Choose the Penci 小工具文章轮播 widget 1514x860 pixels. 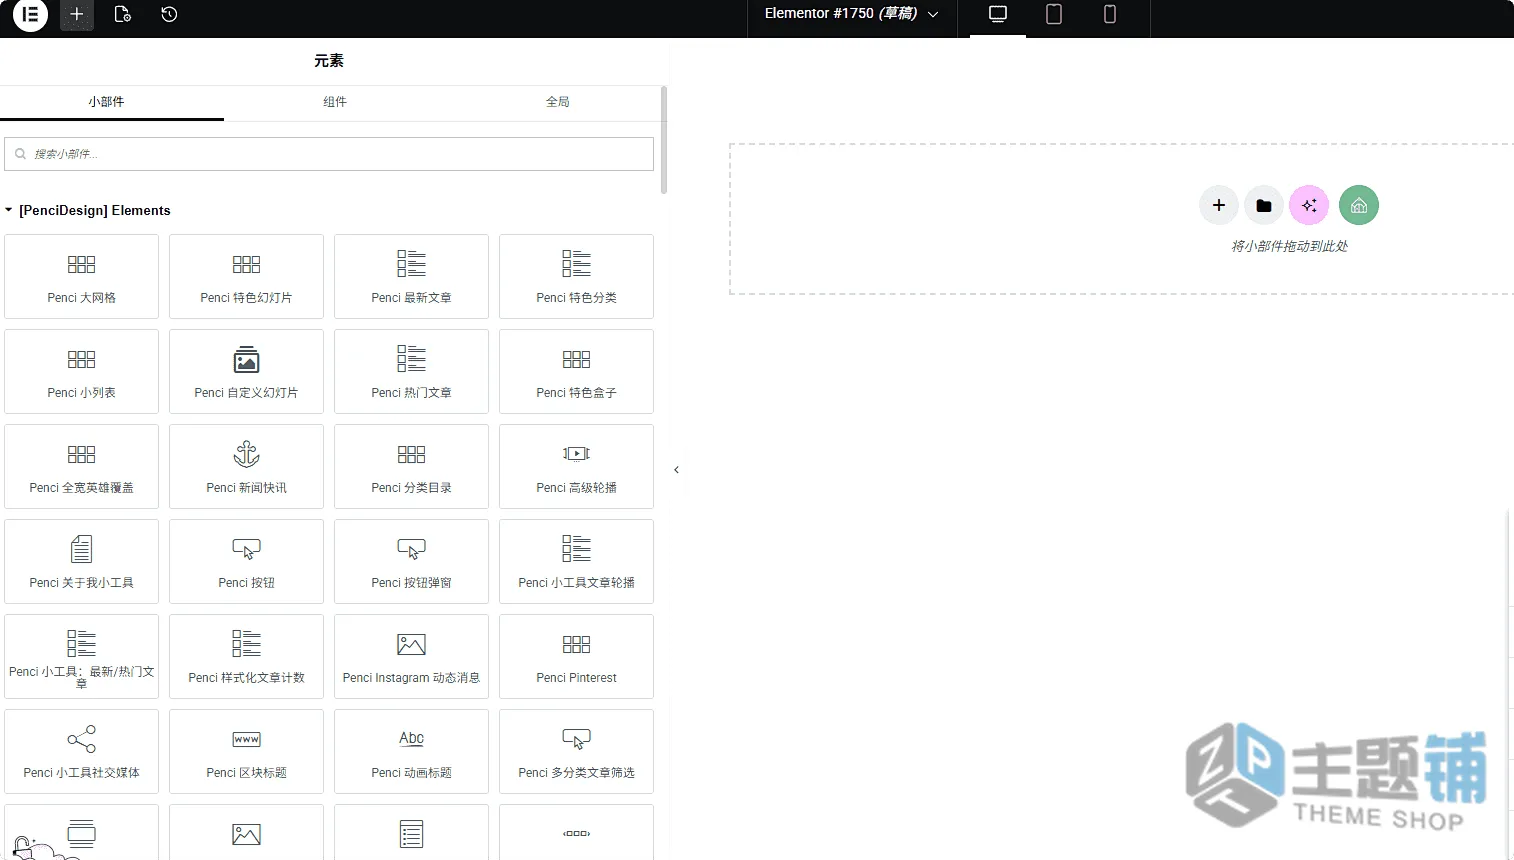[x=577, y=562]
